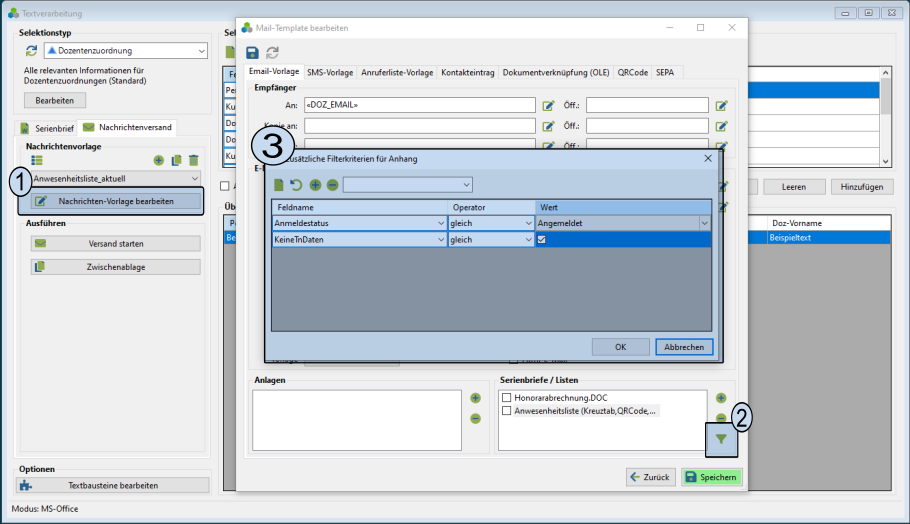Click the Kopie an input field
This screenshot has width=910, height=524.
(420, 126)
